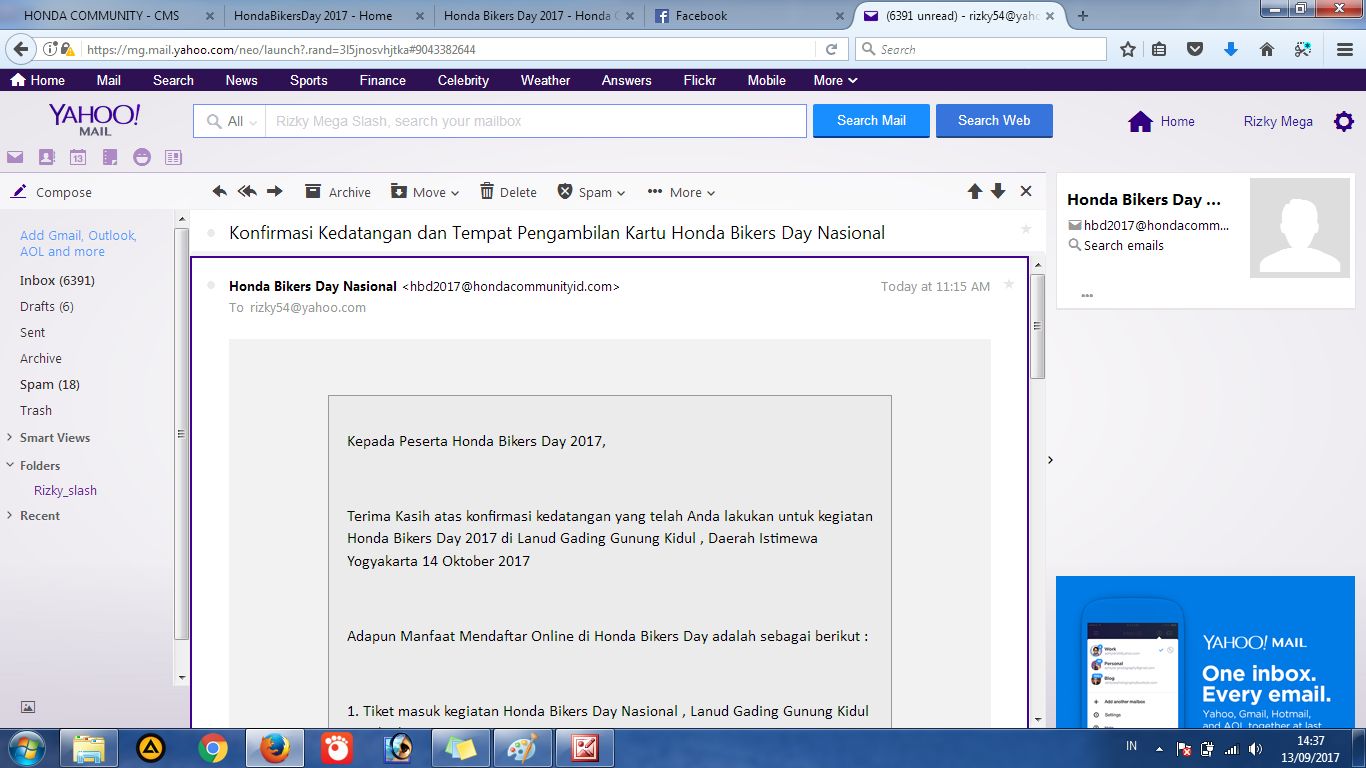Open the Spam dropdown

pos(591,192)
